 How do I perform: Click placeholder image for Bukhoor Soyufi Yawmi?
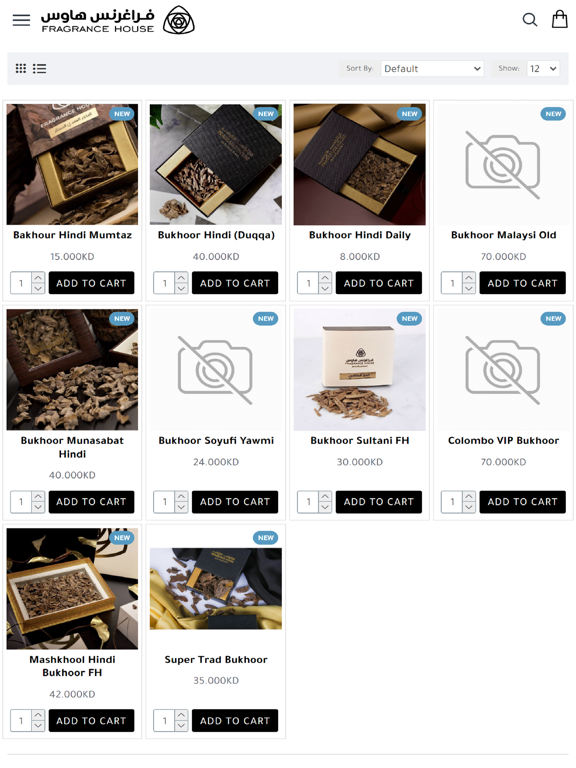tap(216, 370)
